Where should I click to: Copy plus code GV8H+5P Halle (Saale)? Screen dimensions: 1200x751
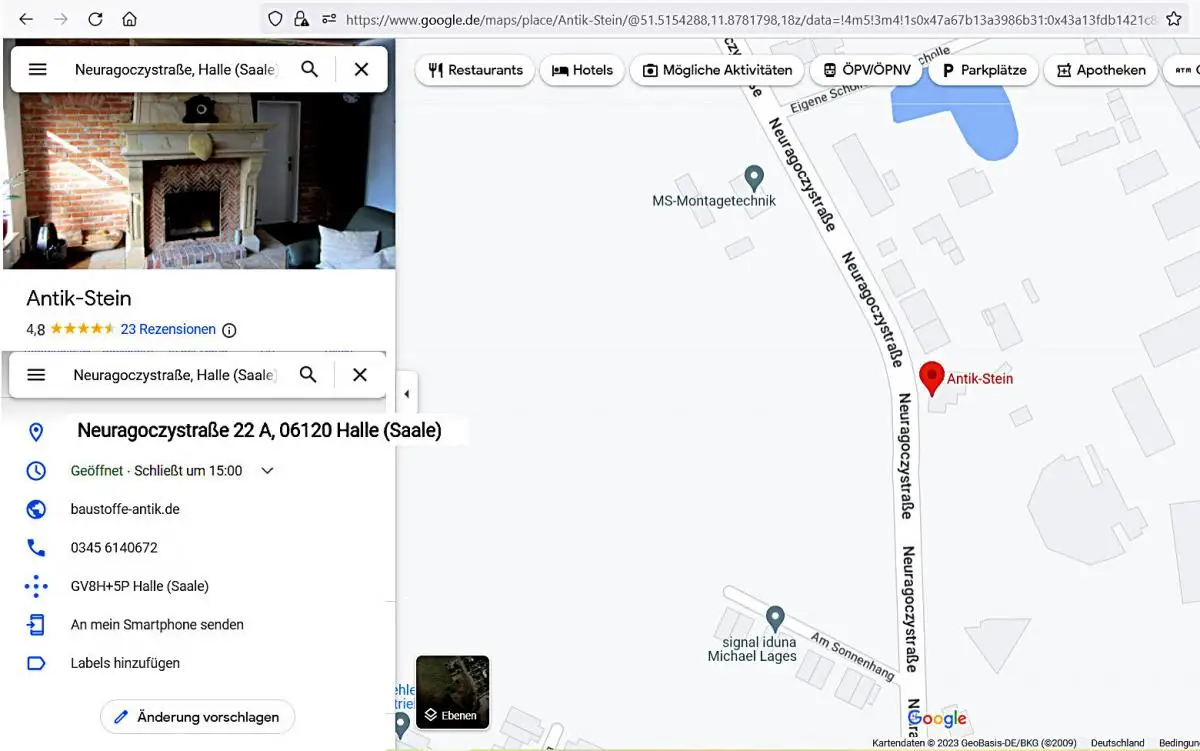[x=140, y=586]
